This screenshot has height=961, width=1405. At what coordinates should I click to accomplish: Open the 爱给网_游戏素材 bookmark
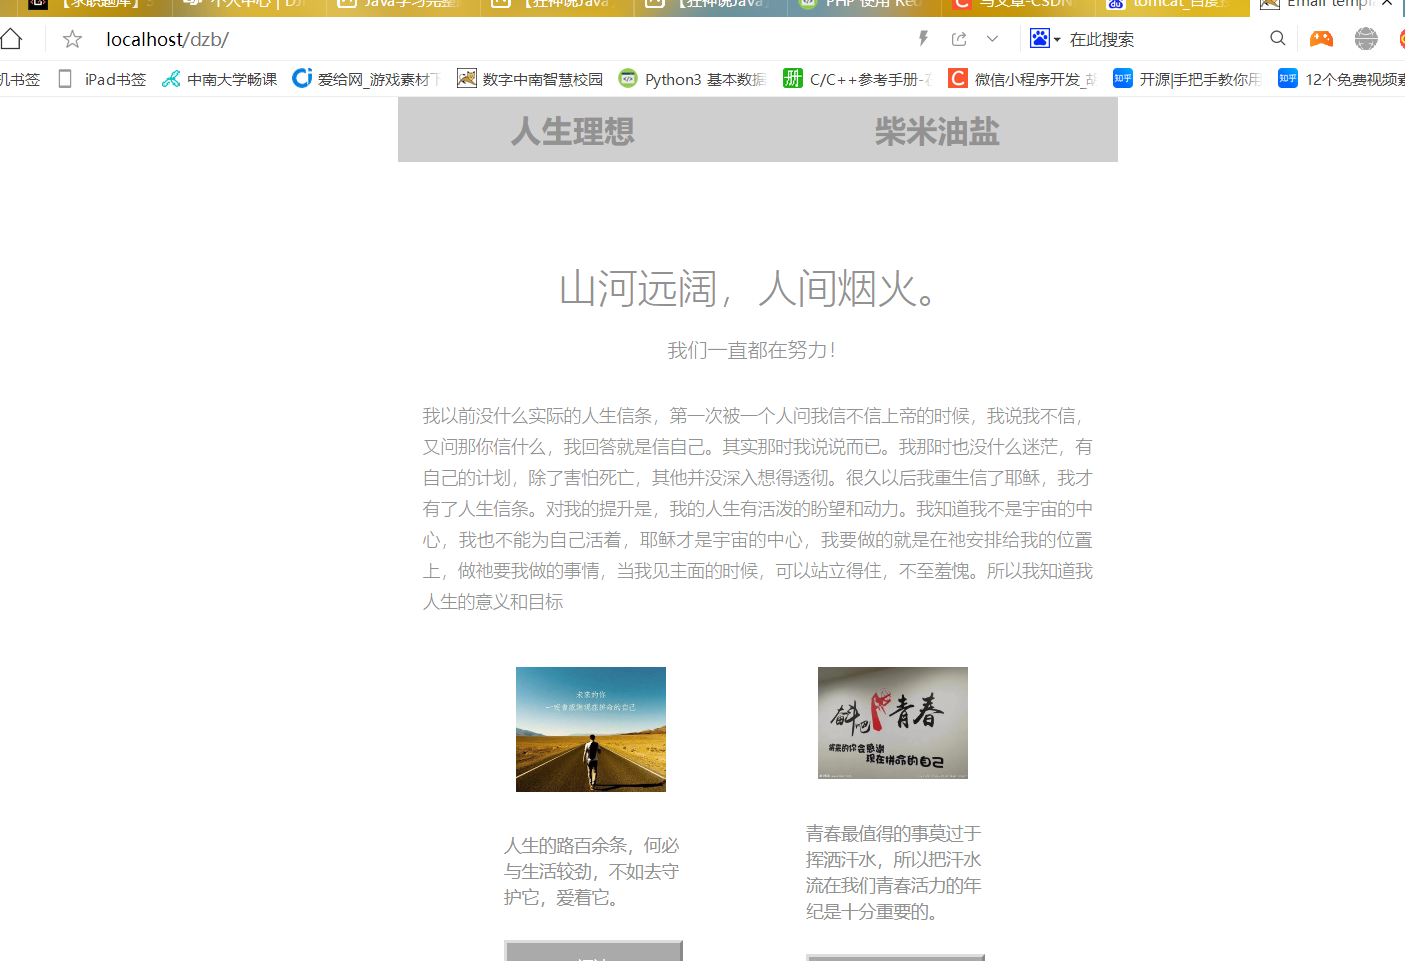(x=366, y=79)
